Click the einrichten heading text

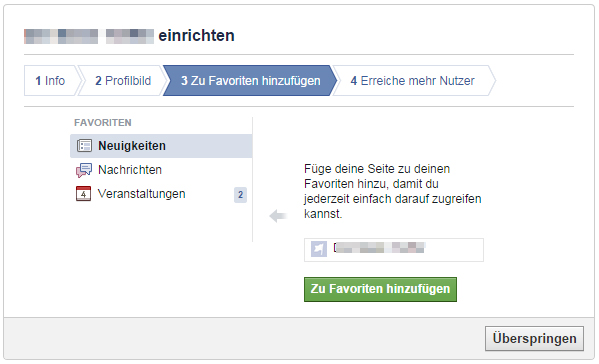pos(196,36)
